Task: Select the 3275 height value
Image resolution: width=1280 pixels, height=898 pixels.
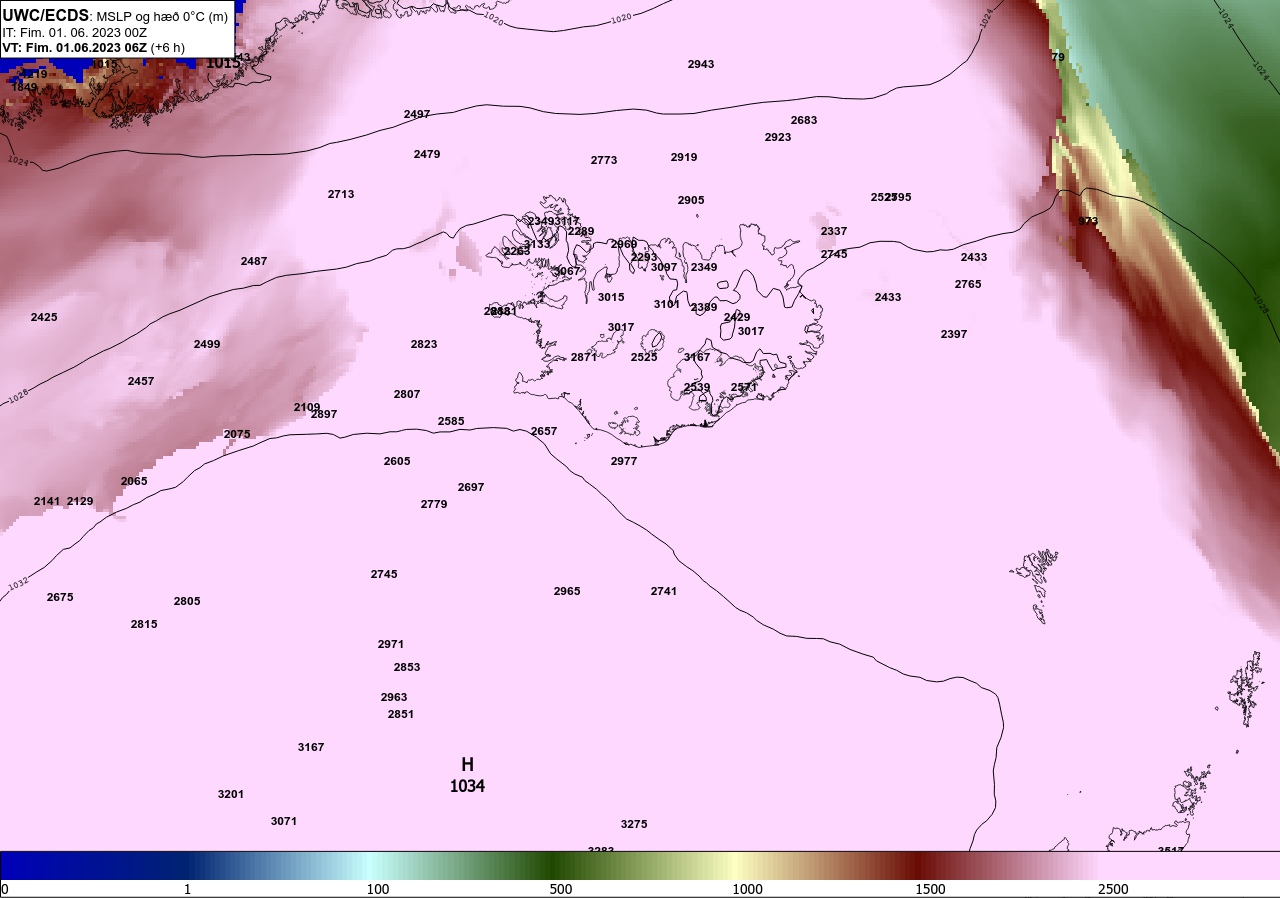Action: [x=634, y=824]
